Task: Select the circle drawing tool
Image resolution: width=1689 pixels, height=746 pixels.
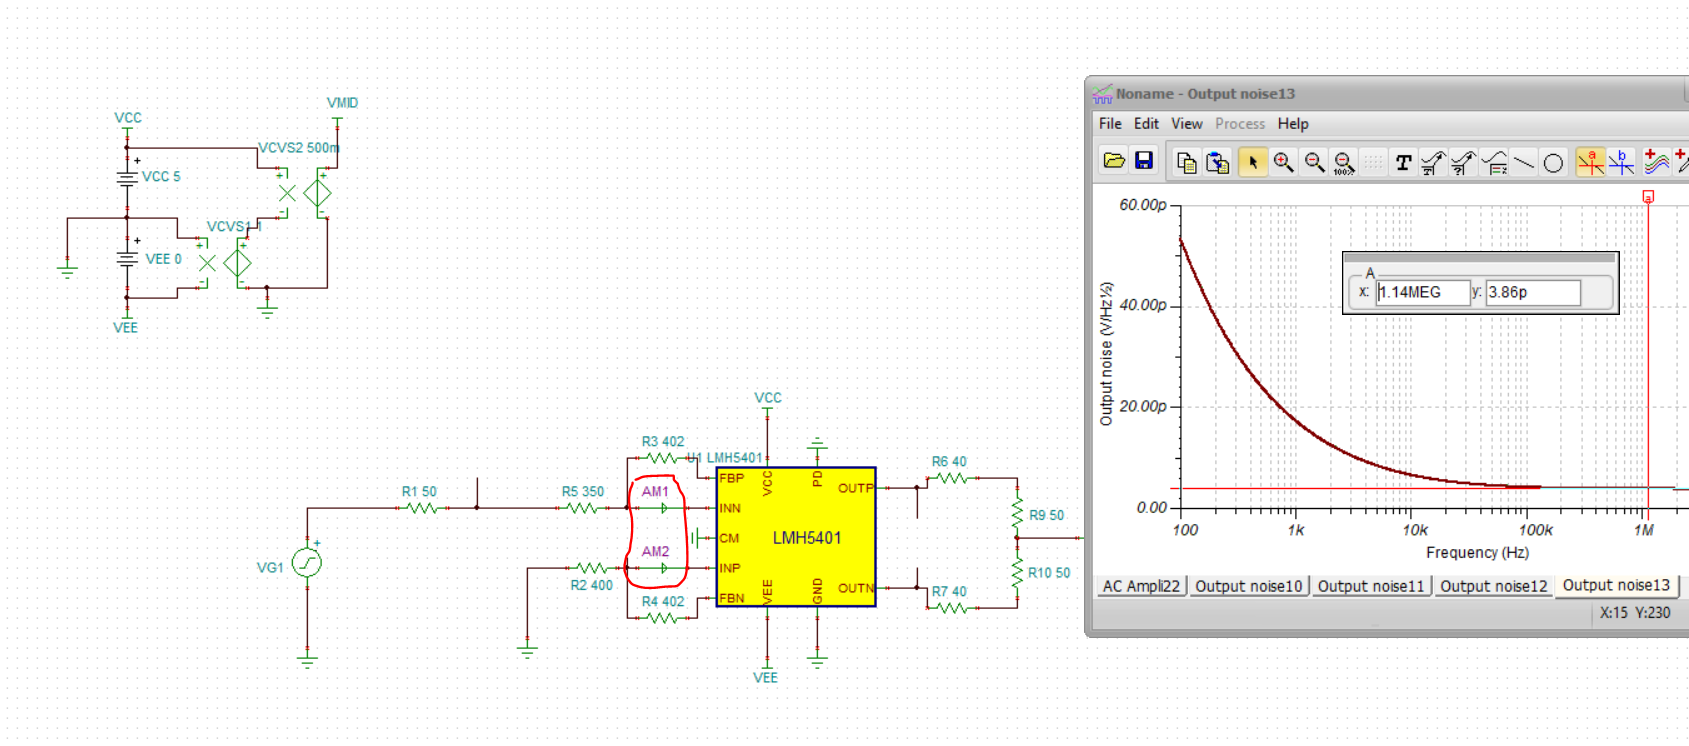Action: pos(1553,162)
